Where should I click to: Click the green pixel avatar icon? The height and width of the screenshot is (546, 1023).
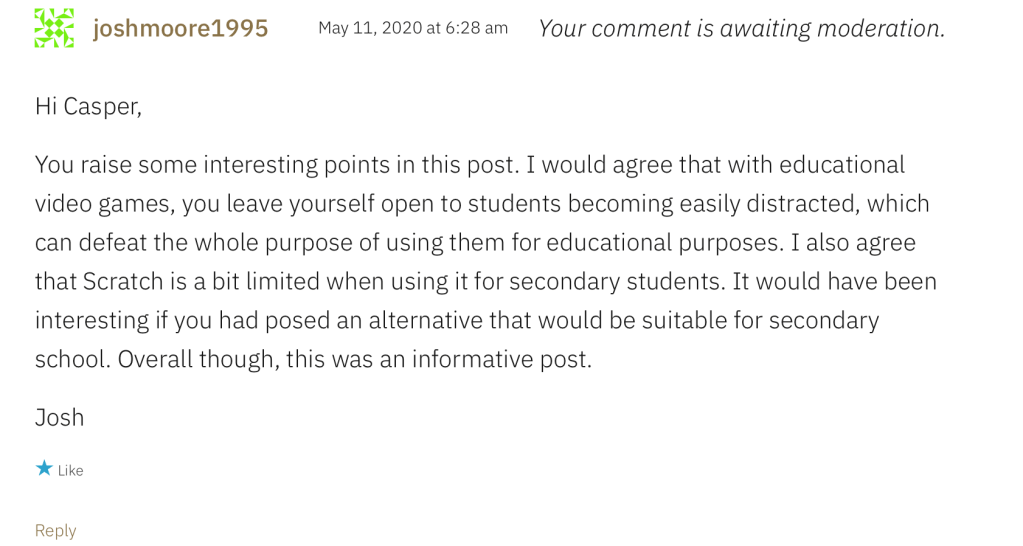click(54, 28)
